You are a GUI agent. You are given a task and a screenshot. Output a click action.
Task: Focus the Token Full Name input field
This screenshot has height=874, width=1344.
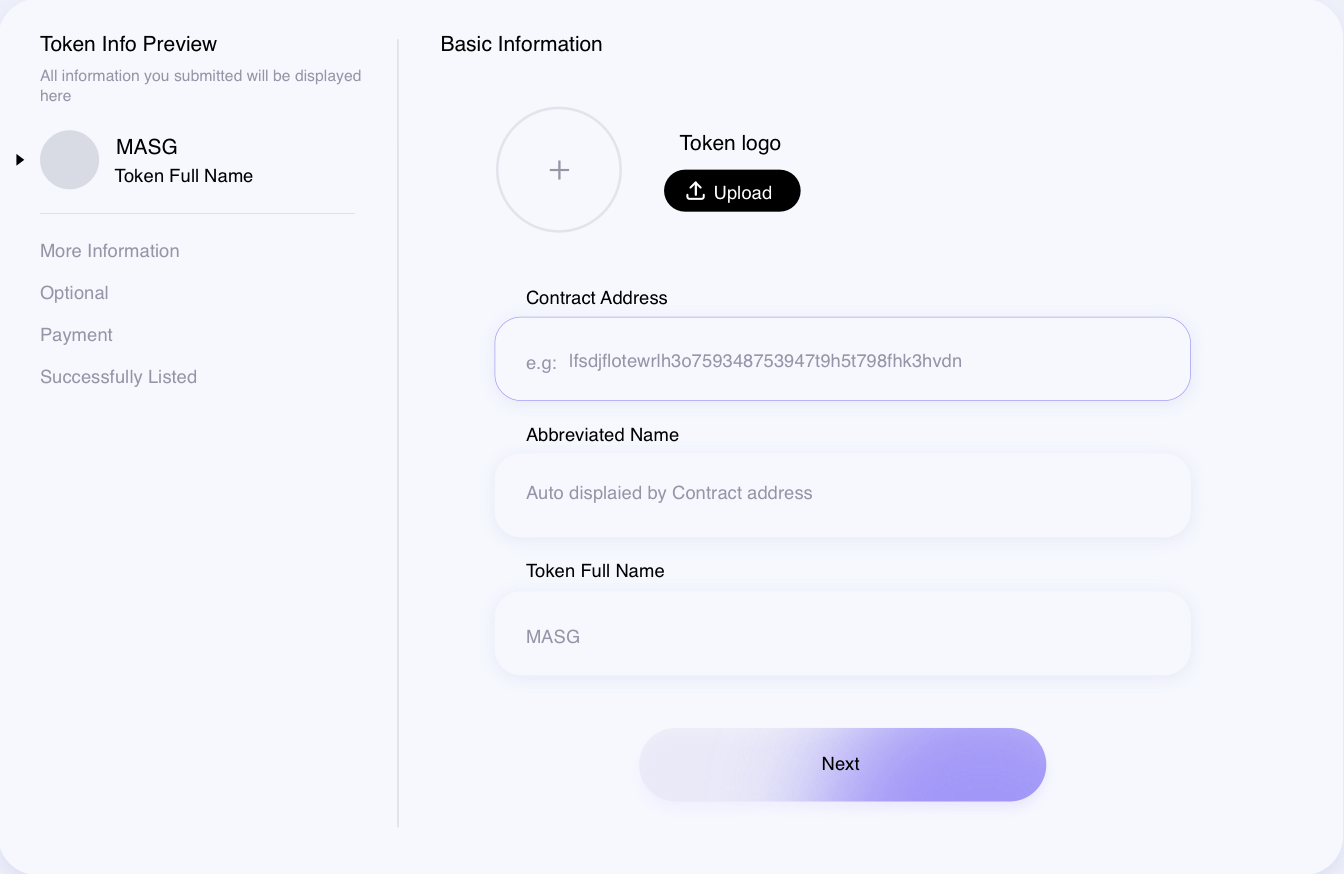[x=842, y=633]
